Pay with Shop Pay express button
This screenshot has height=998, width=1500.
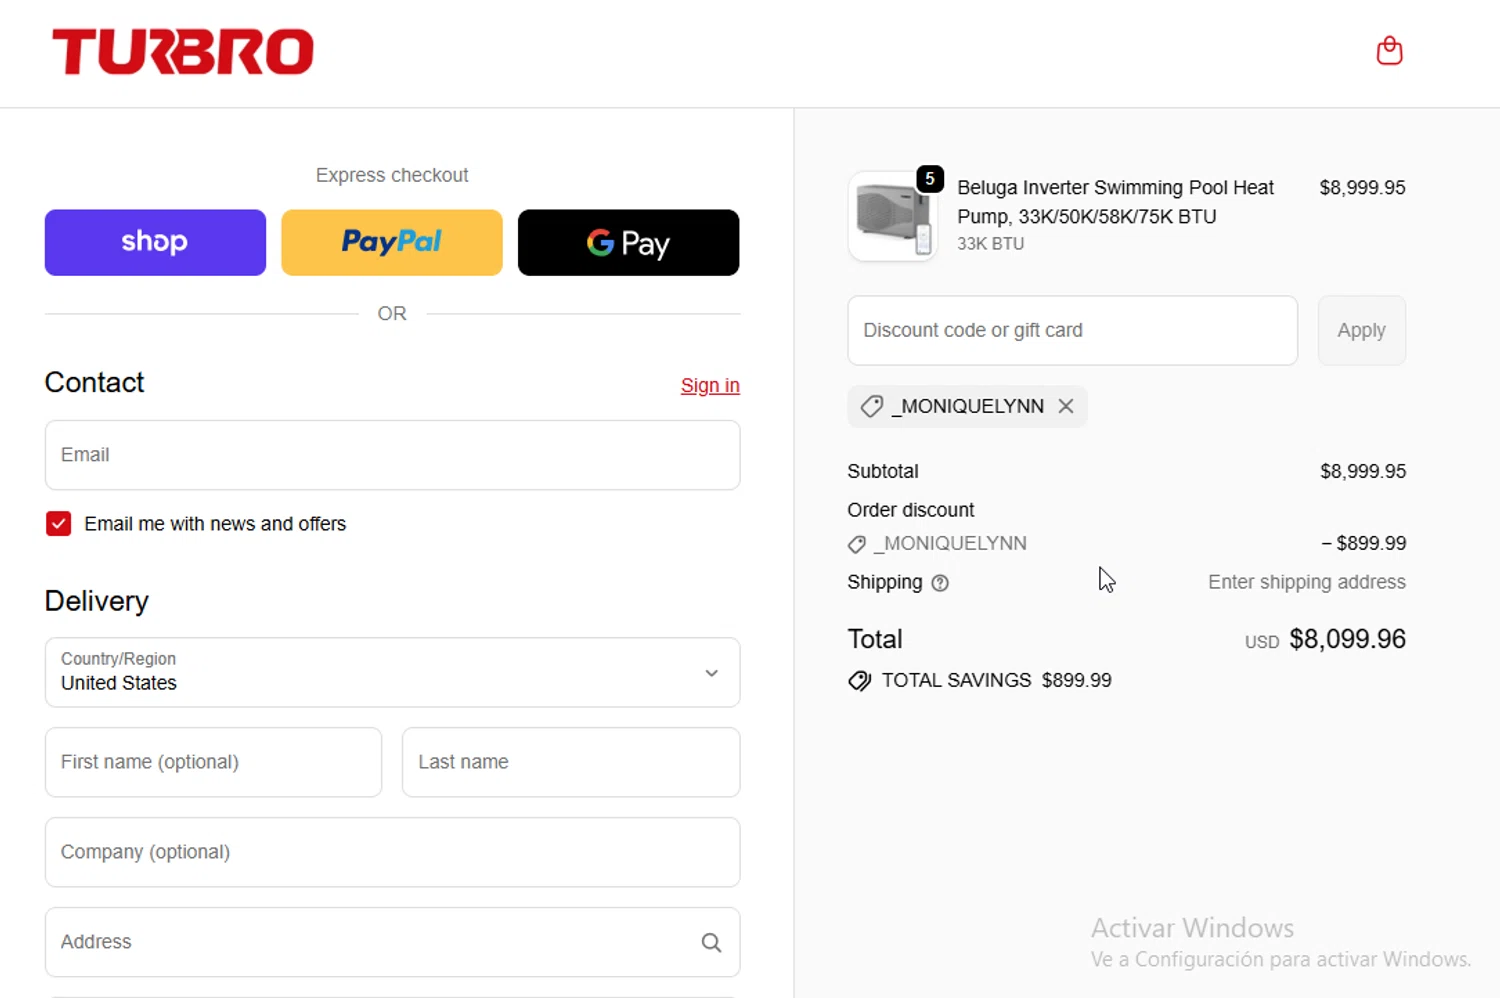point(155,242)
